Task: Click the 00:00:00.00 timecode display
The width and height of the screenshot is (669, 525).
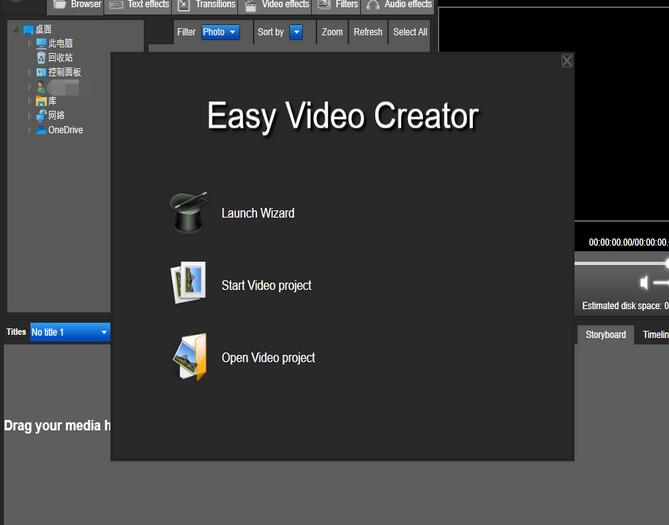Action: [628, 242]
